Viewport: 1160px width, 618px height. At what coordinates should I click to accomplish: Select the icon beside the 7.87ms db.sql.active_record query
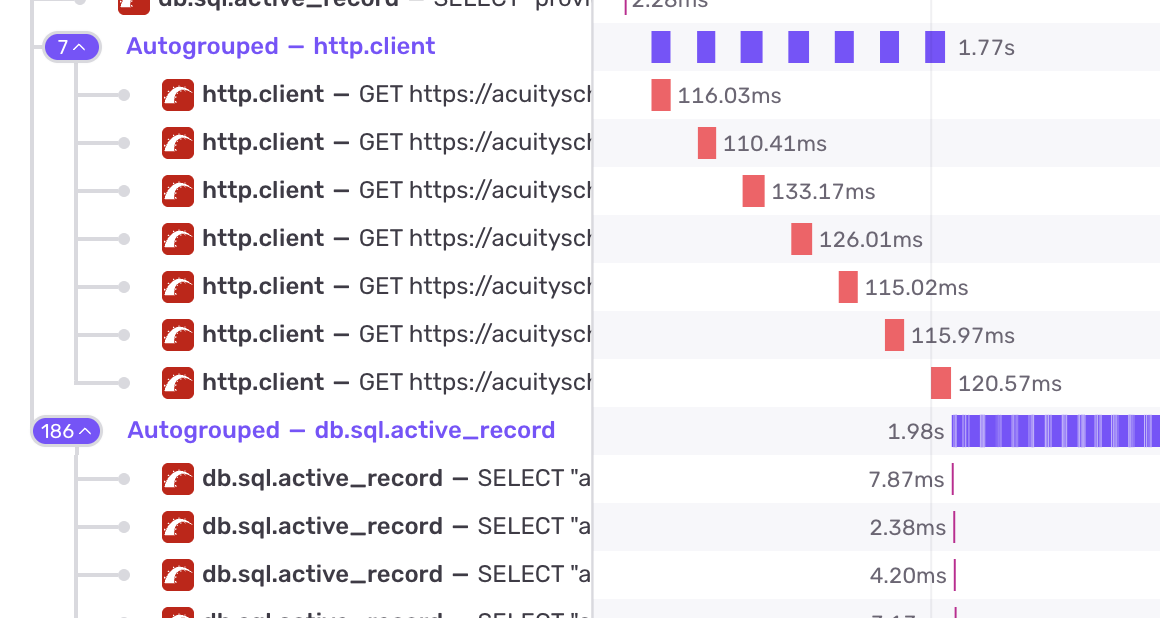point(177,478)
